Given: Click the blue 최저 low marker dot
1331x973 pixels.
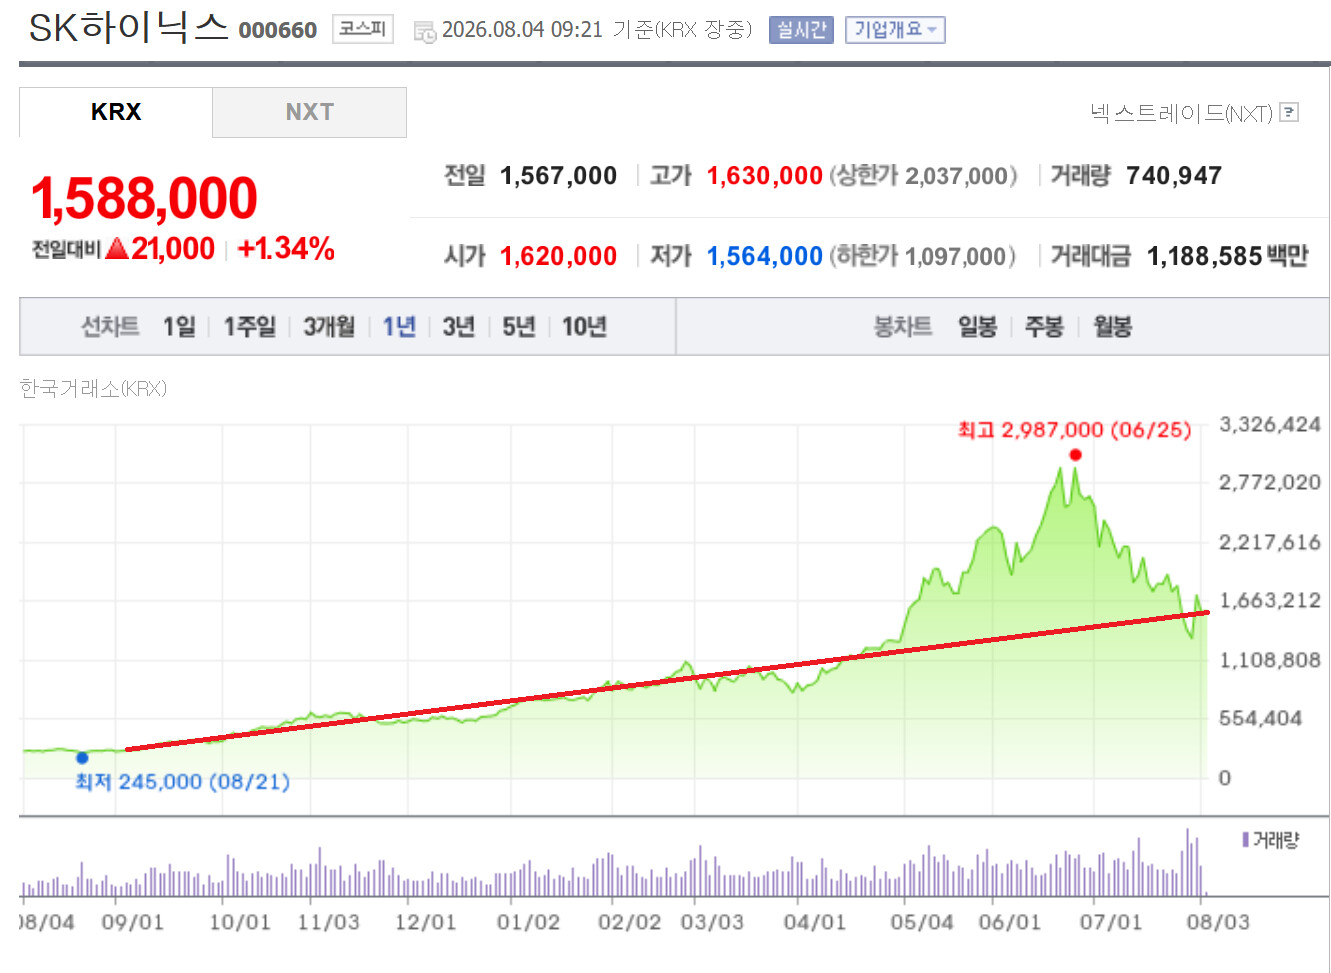Looking at the screenshot, I should (82, 758).
